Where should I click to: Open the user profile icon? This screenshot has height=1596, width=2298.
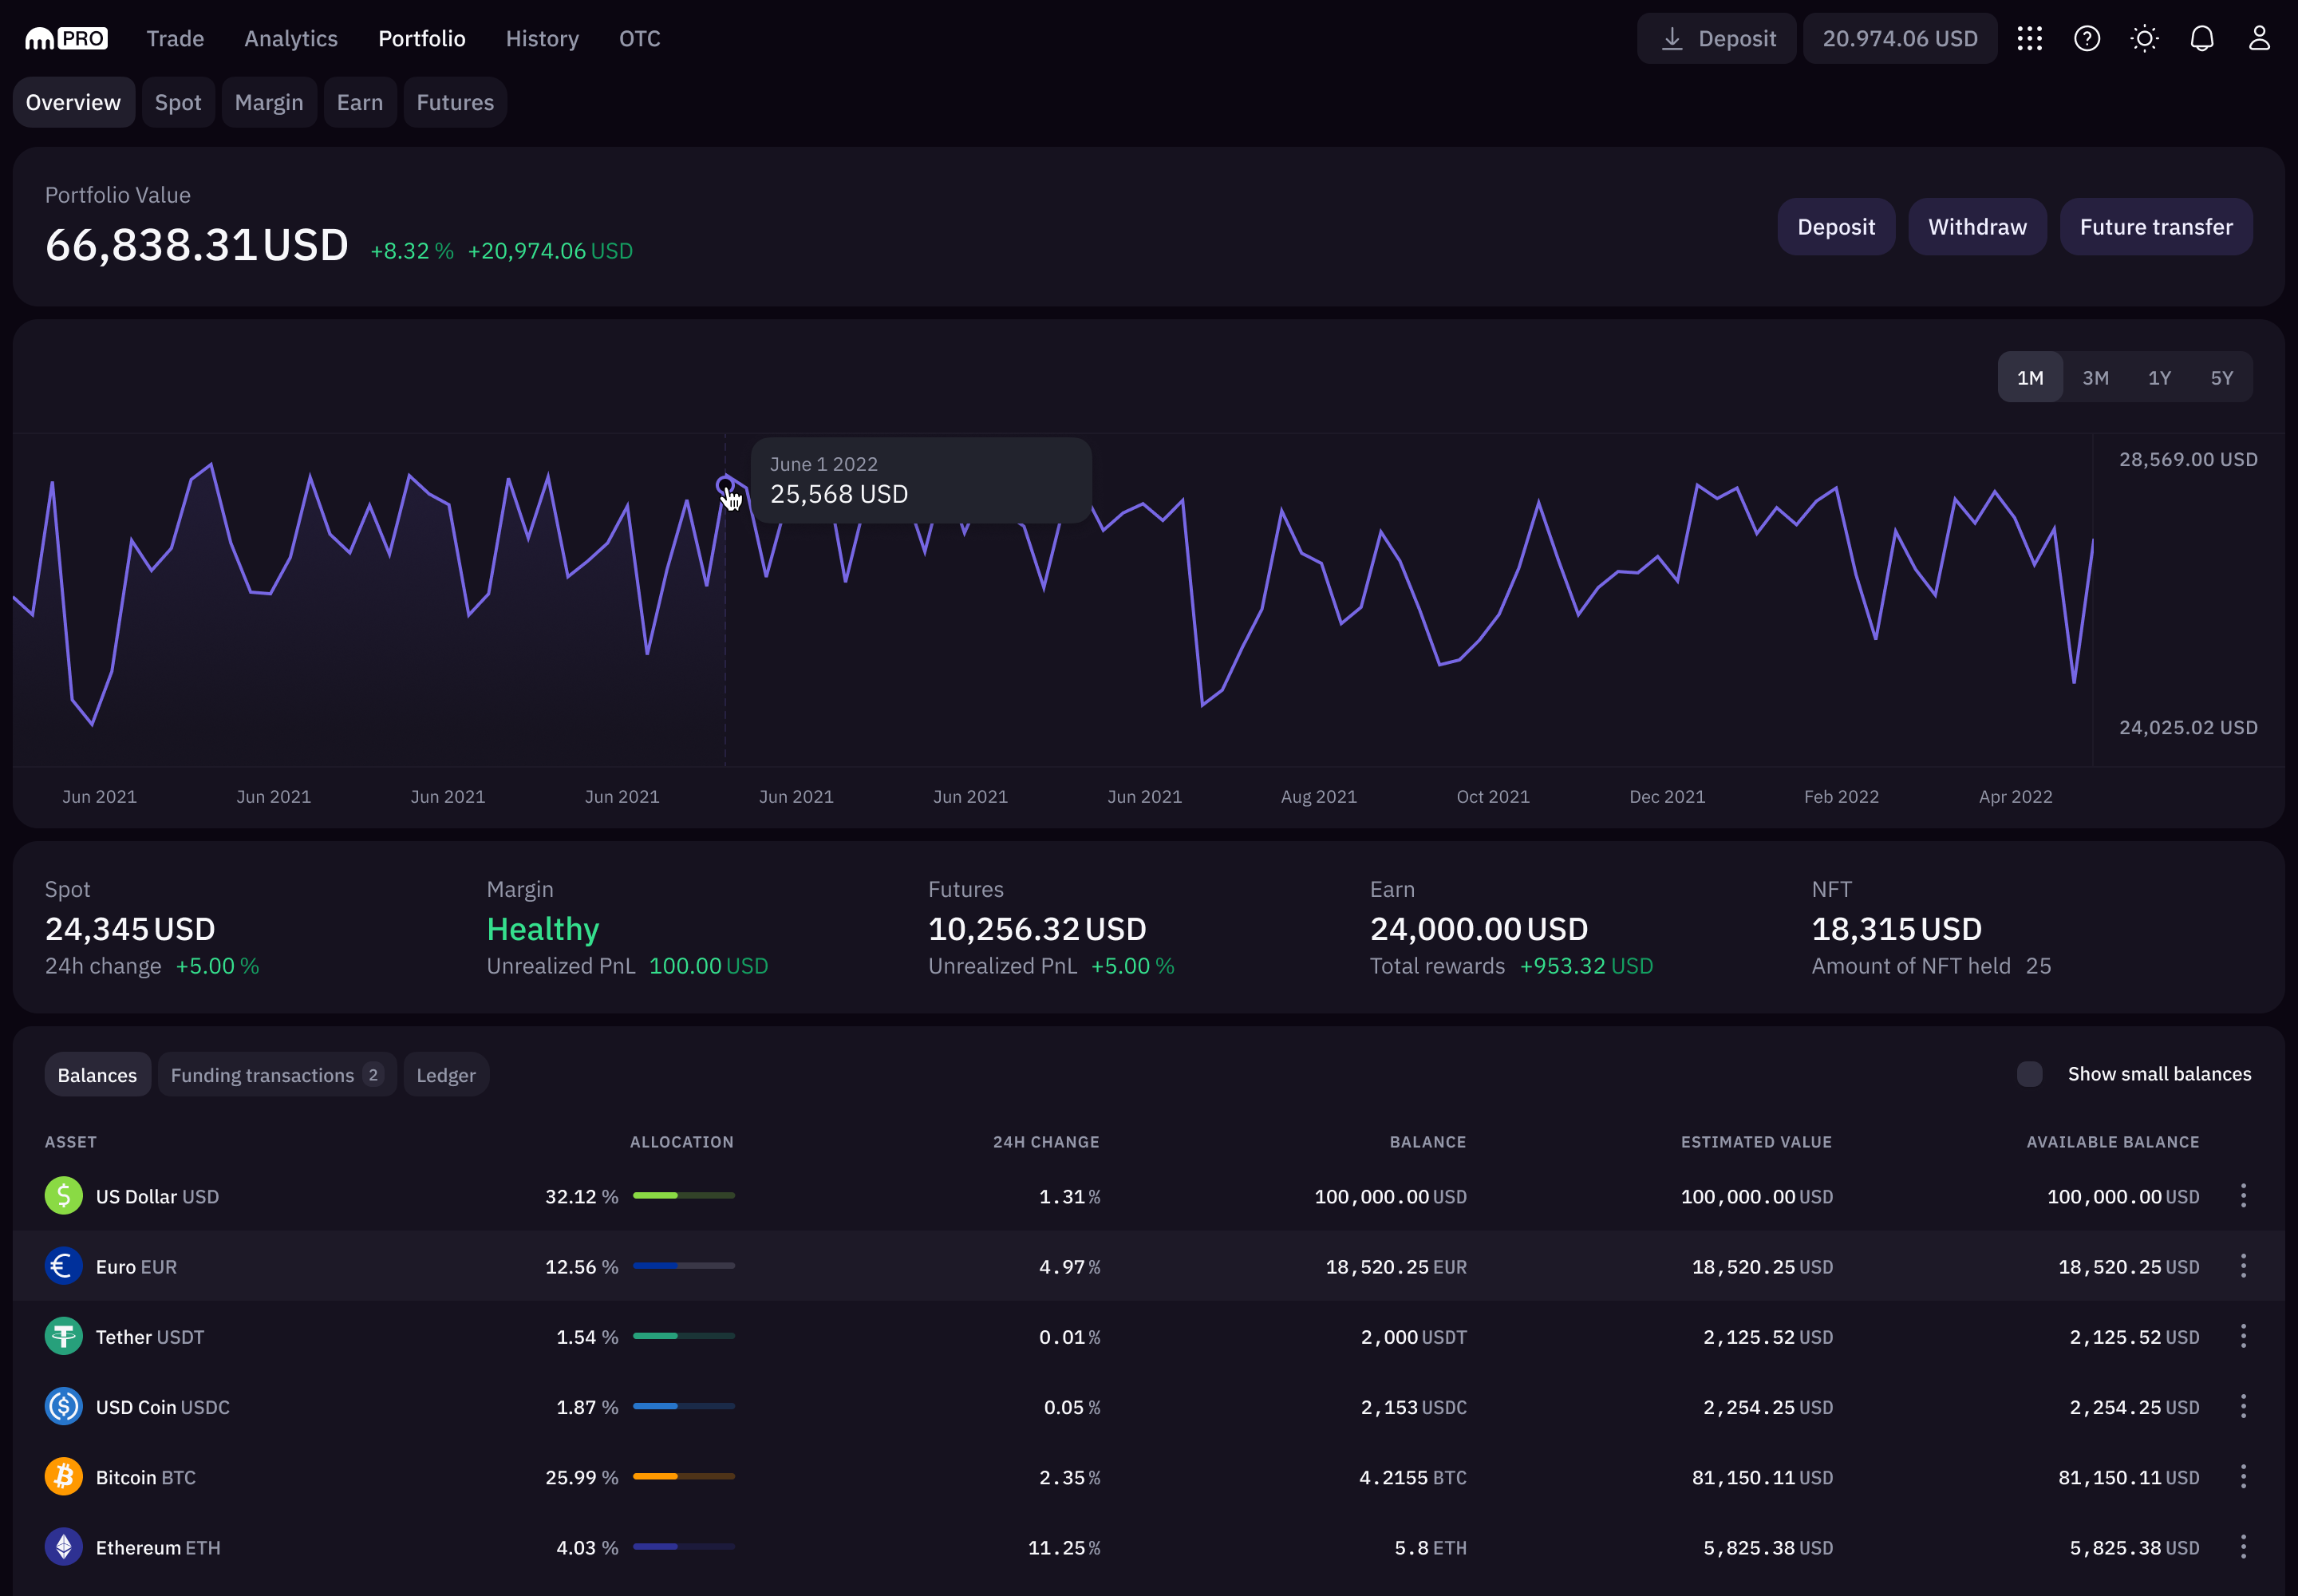2259,39
